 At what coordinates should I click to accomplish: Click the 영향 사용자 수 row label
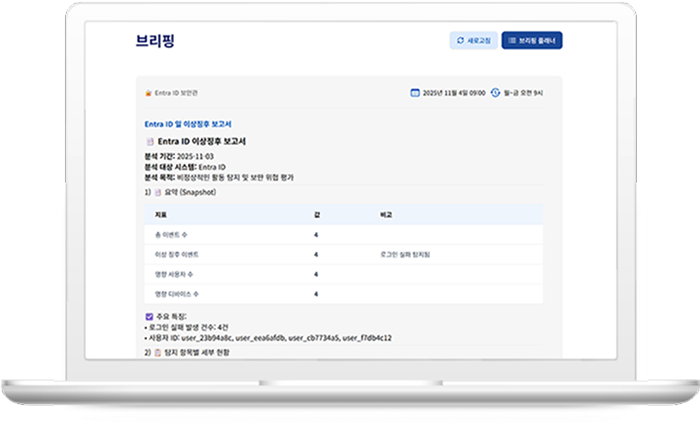(174, 274)
